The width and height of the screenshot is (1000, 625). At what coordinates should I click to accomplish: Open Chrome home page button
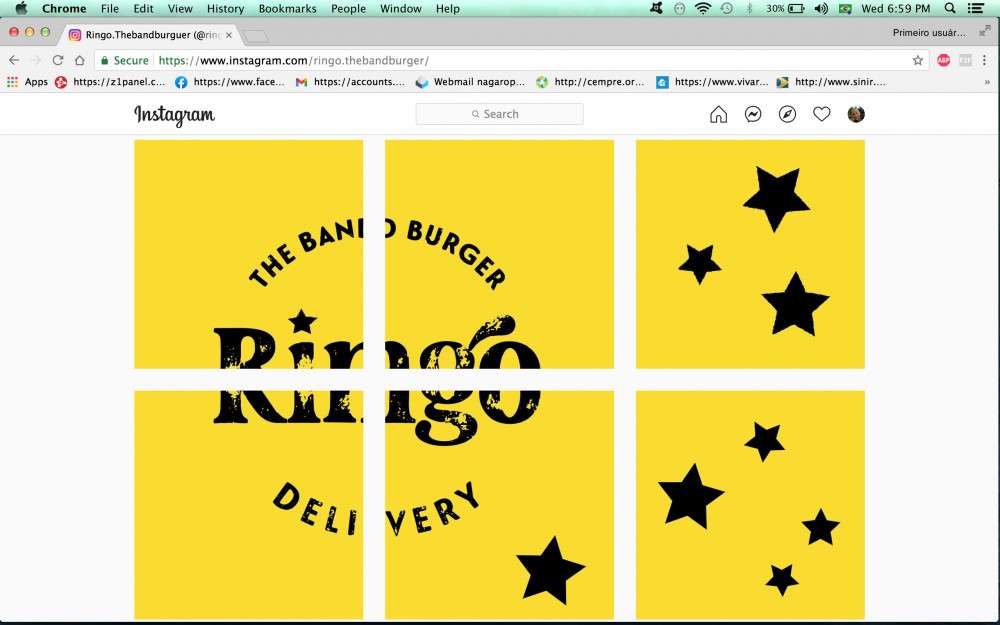click(79, 60)
